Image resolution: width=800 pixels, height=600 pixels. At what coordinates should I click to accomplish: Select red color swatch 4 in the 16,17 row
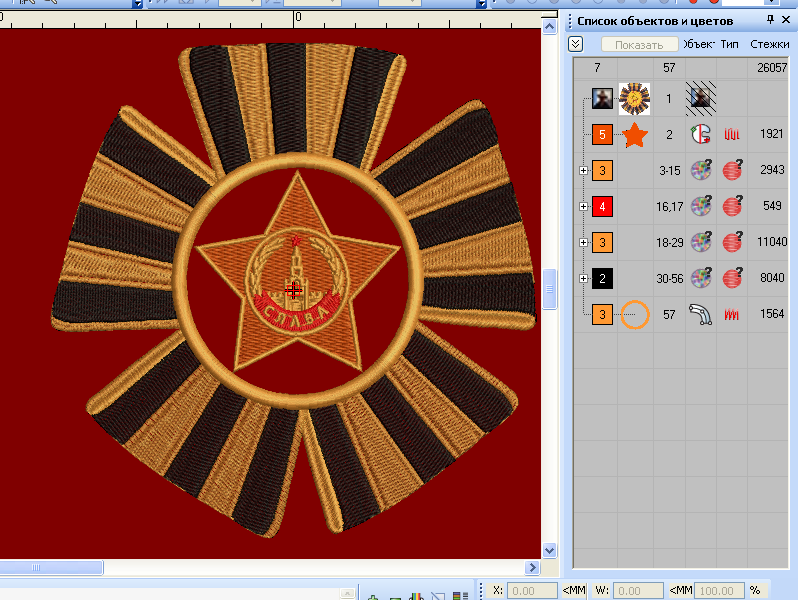click(x=602, y=207)
